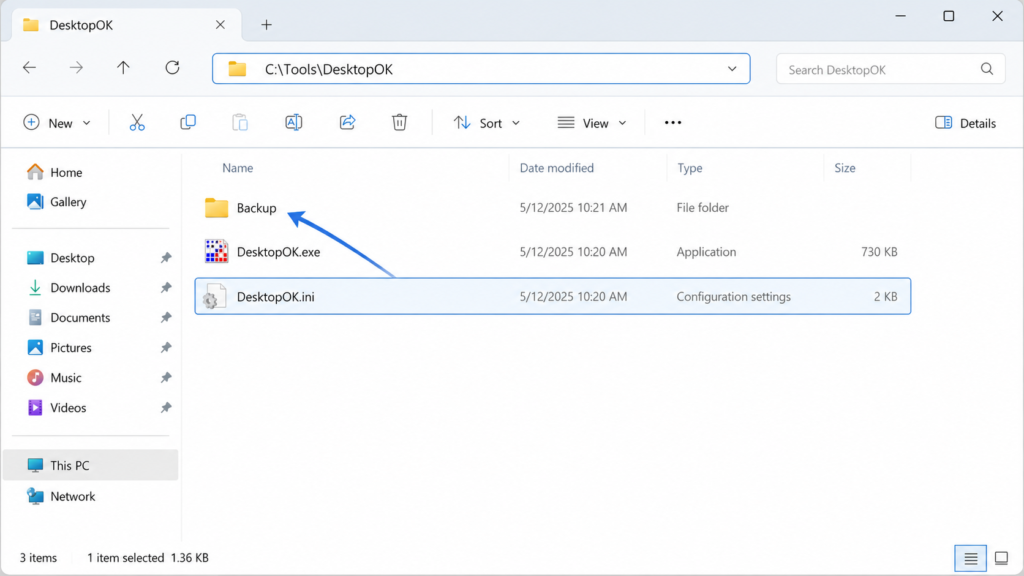Select the Backup folder icon
Image resolution: width=1024 pixels, height=576 pixels.
click(x=216, y=208)
